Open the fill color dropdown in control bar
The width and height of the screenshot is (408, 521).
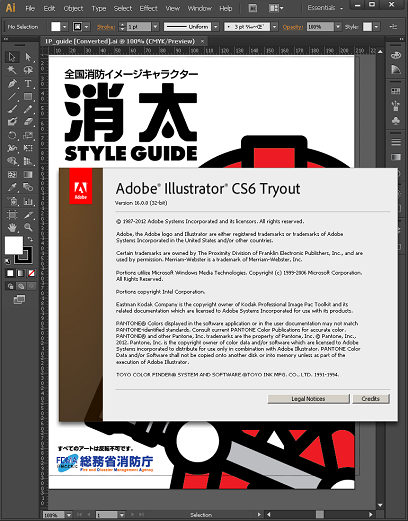(x=65, y=27)
